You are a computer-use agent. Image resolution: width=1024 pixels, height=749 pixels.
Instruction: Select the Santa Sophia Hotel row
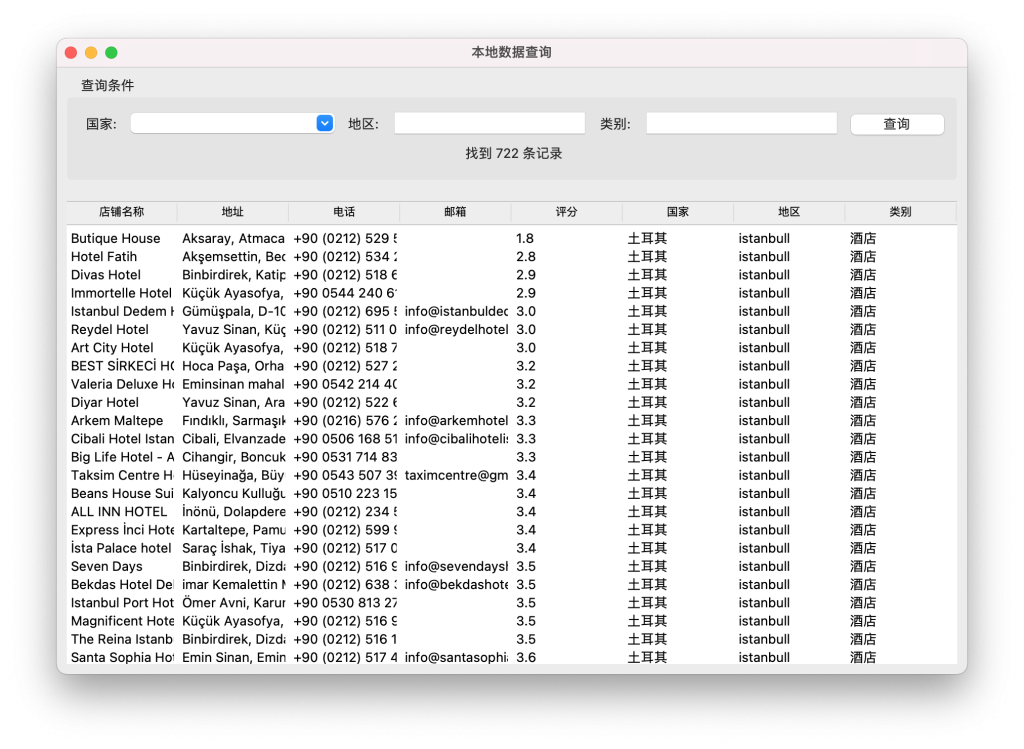click(122, 657)
